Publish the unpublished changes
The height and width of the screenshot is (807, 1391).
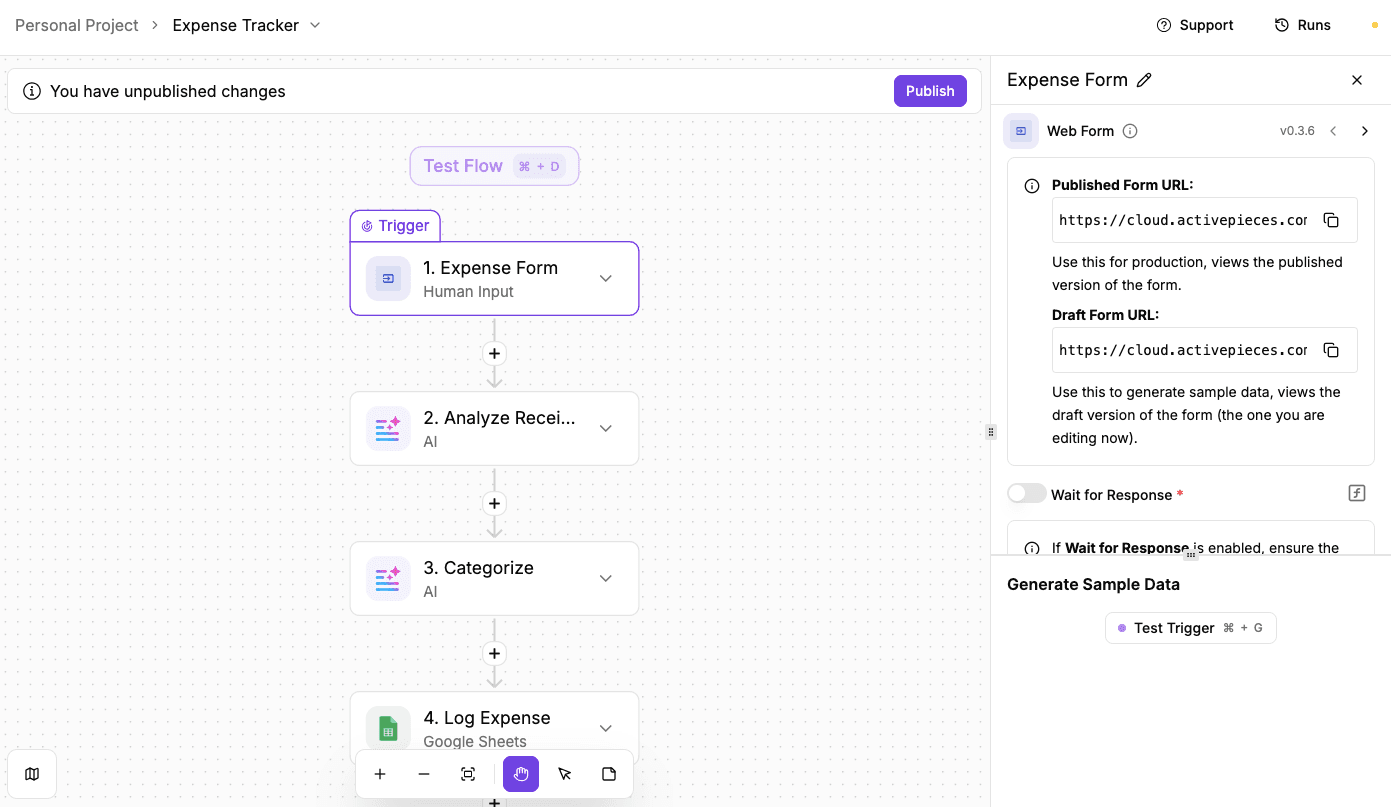pos(929,90)
